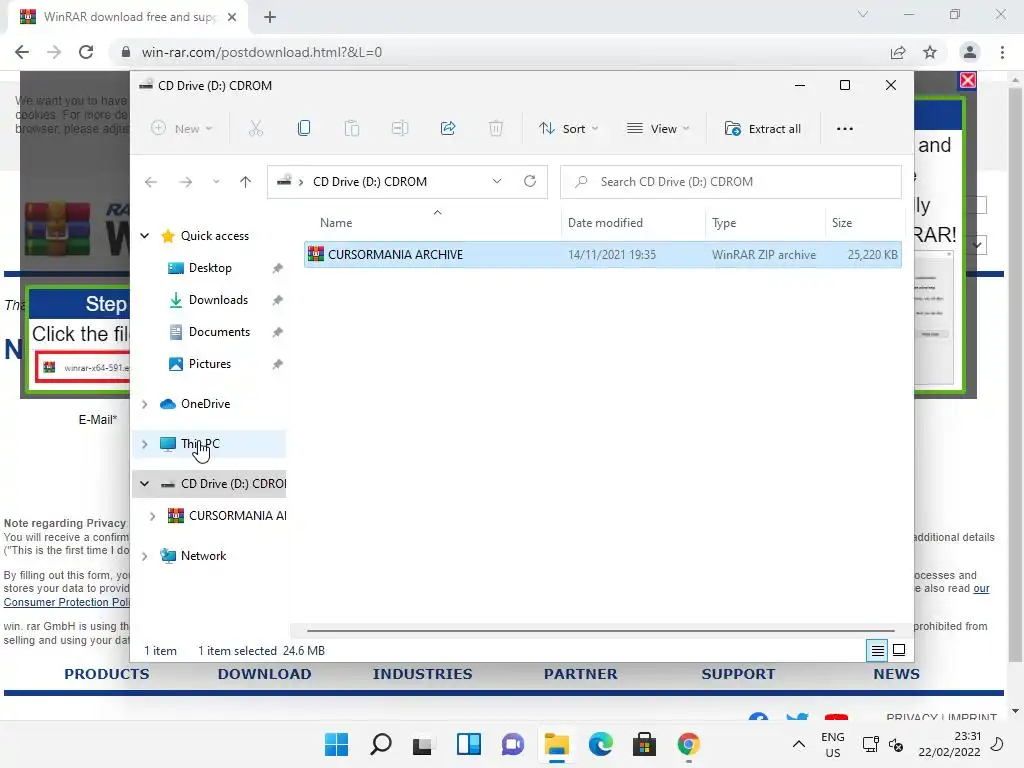Collapse the Quick access tree node

coord(145,236)
